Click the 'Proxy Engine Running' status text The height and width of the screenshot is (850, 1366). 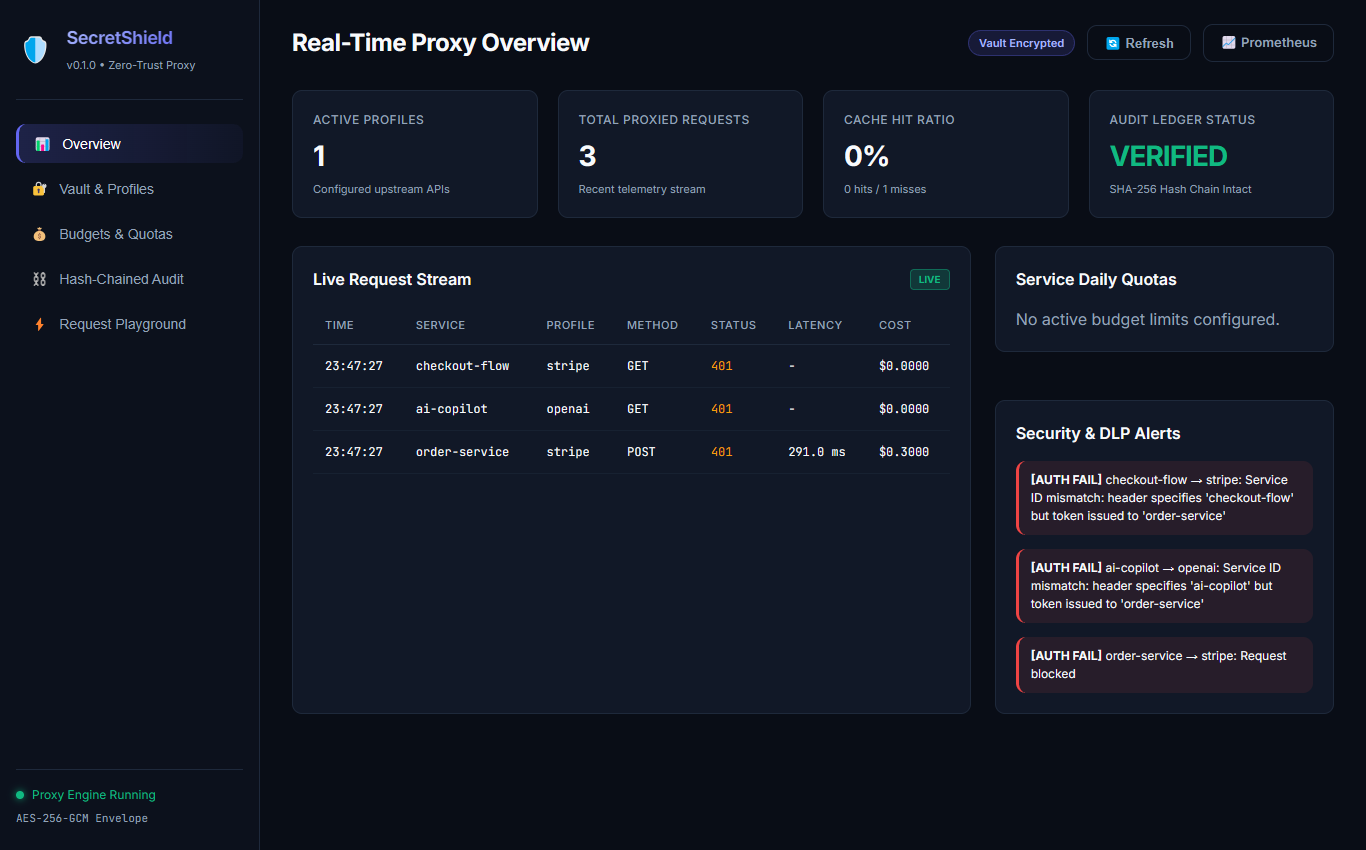coord(94,795)
